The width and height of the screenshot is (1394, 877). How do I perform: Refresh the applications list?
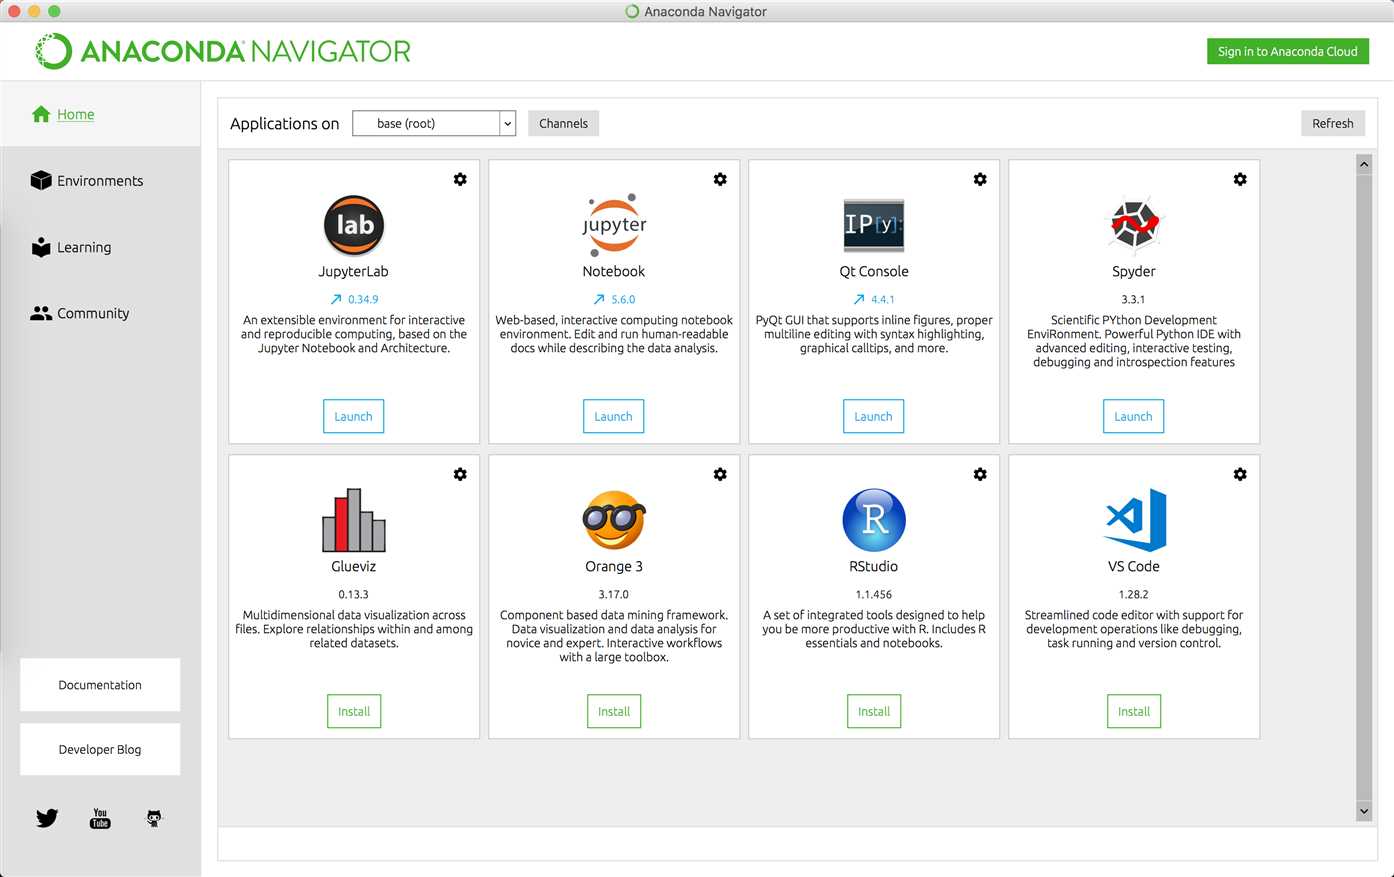[1333, 123]
